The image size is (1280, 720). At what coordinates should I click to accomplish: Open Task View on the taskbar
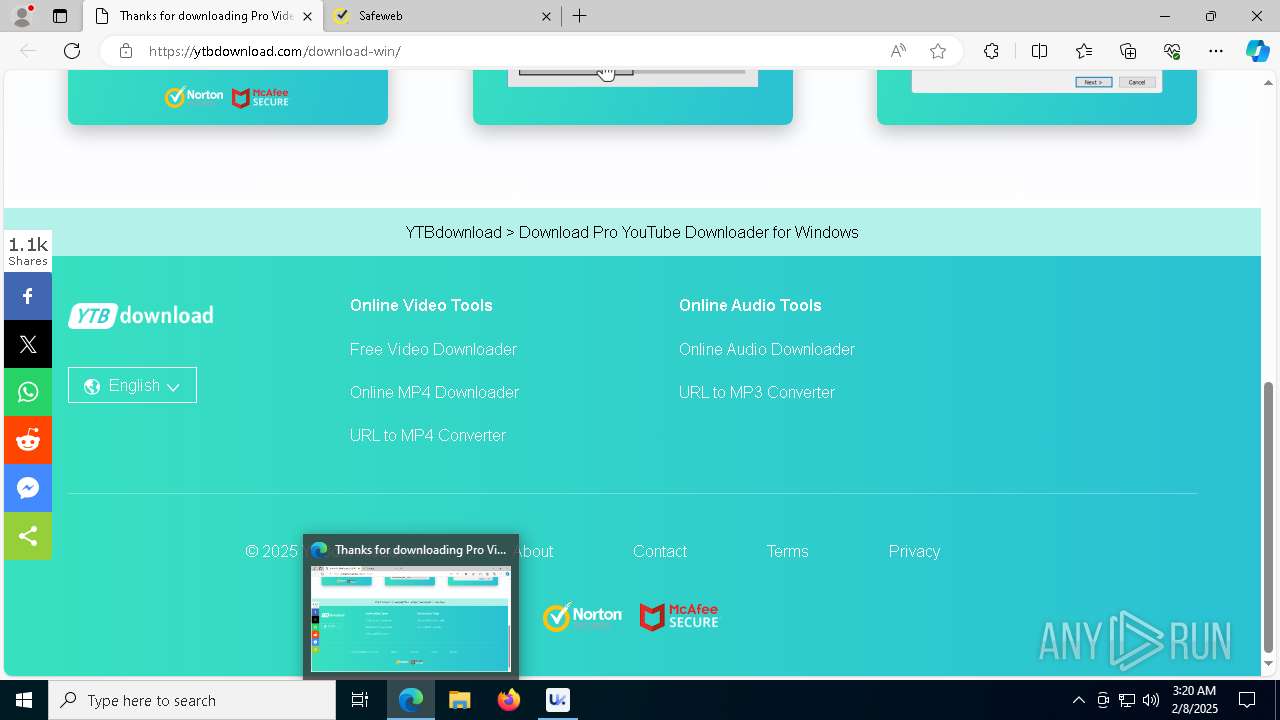tap(360, 700)
